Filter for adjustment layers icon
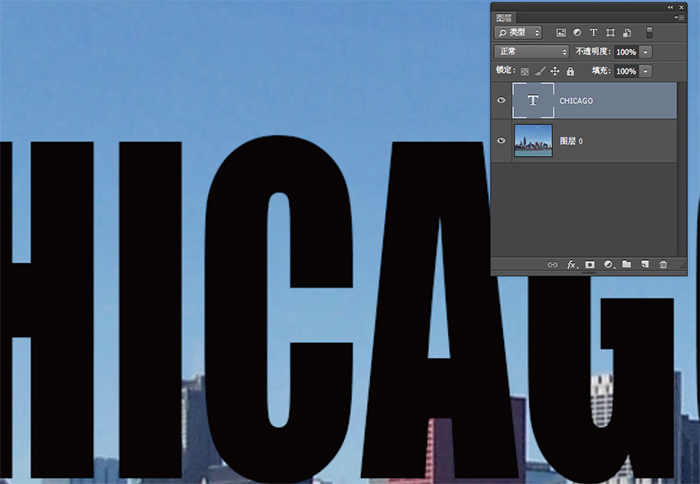The height and width of the screenshot is (484, 700). coord(577,33)
